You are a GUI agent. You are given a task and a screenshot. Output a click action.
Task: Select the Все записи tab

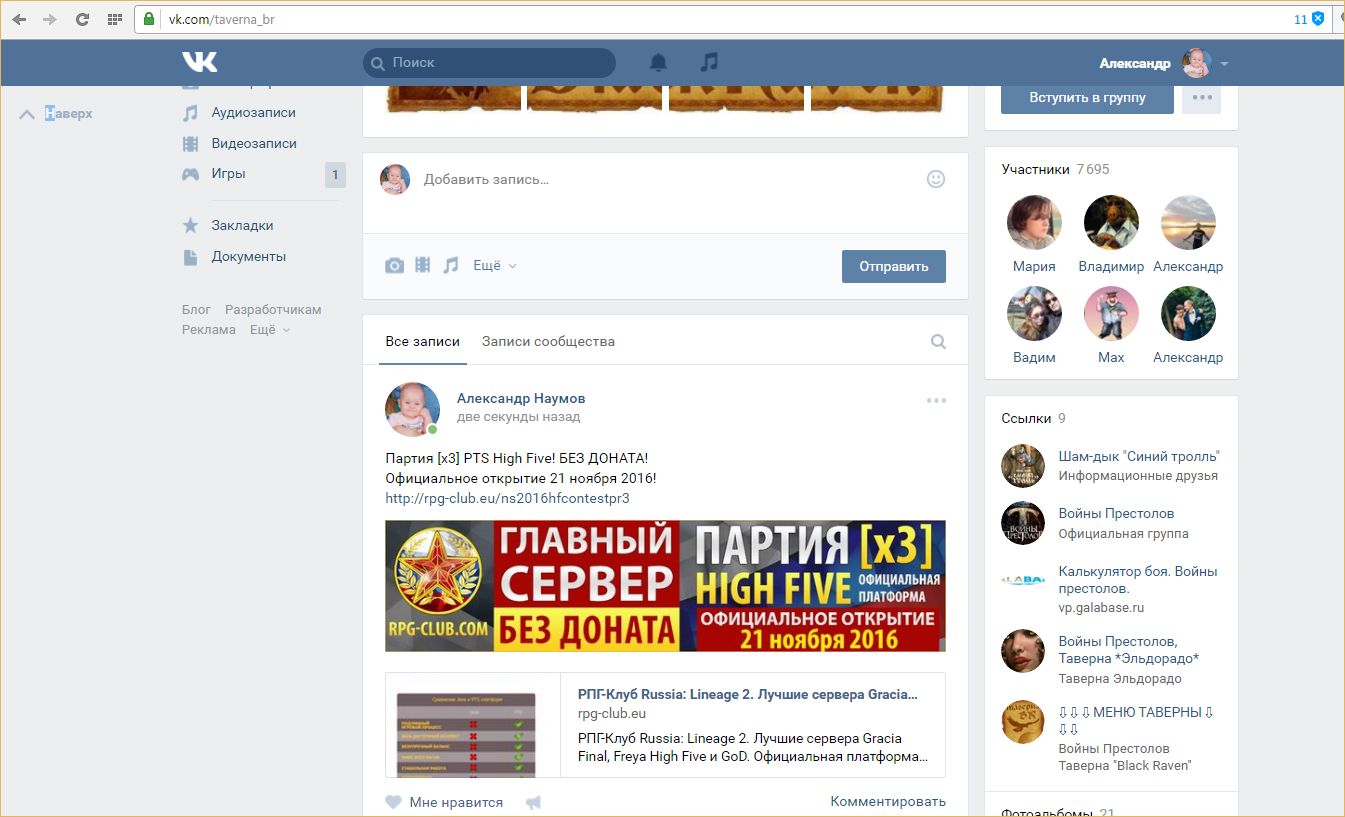click(422, 341)
